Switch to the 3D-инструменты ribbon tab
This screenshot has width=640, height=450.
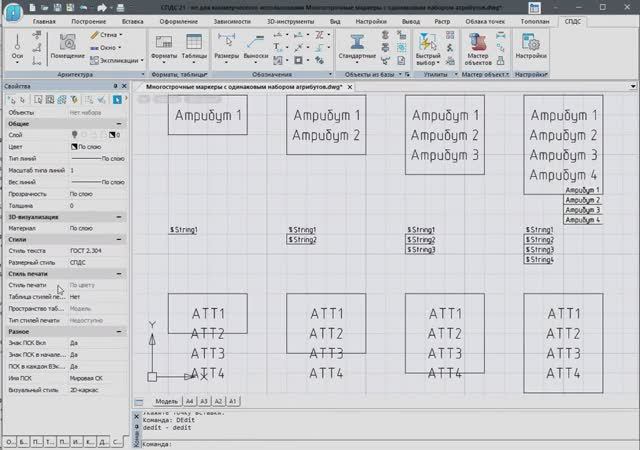(291, 22)
